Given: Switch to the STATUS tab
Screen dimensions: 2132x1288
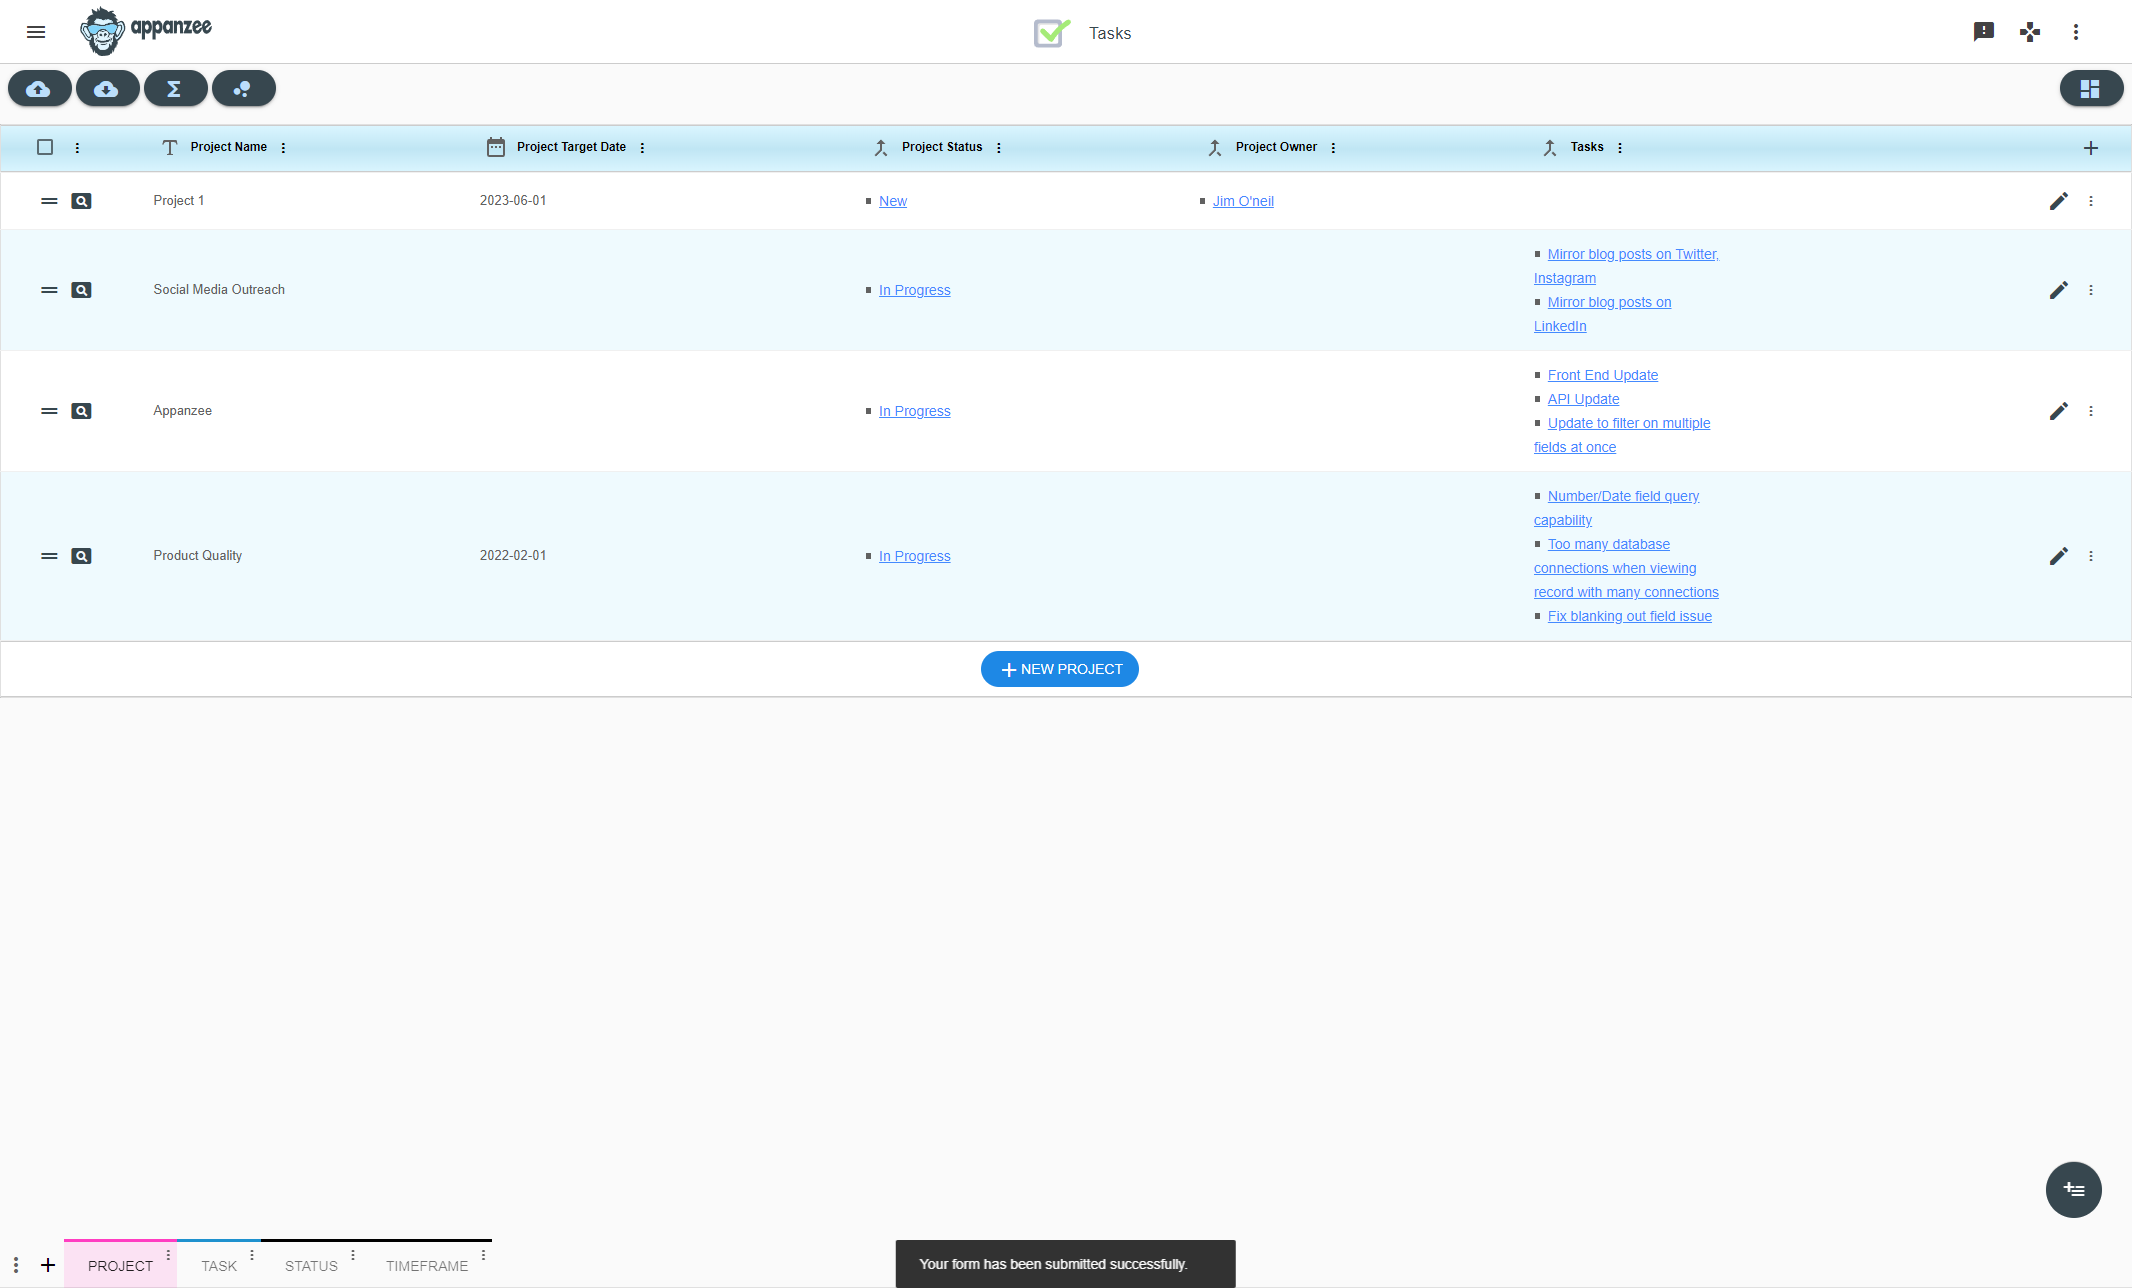Looking at the screenshot, I should 311,1265.
